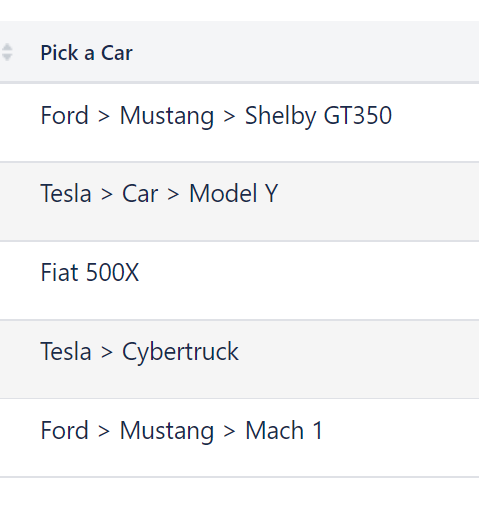The image size is (479, 505).
Task: Click Ford in the Shelby GT350 row
Action: (64, 115)
